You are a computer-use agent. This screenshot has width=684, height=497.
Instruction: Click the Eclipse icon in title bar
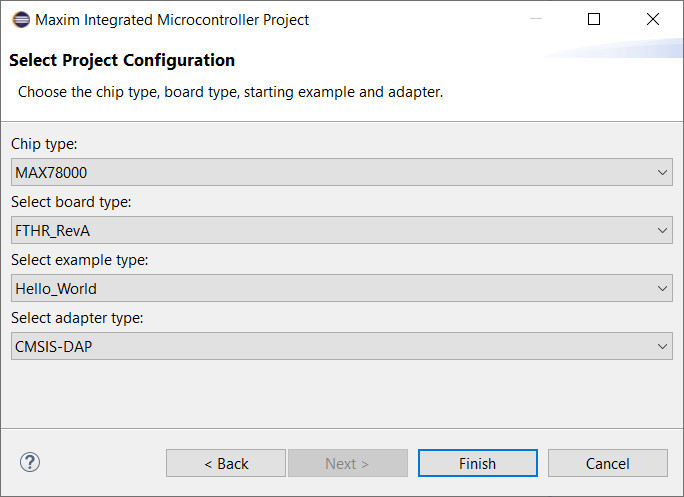20,20
